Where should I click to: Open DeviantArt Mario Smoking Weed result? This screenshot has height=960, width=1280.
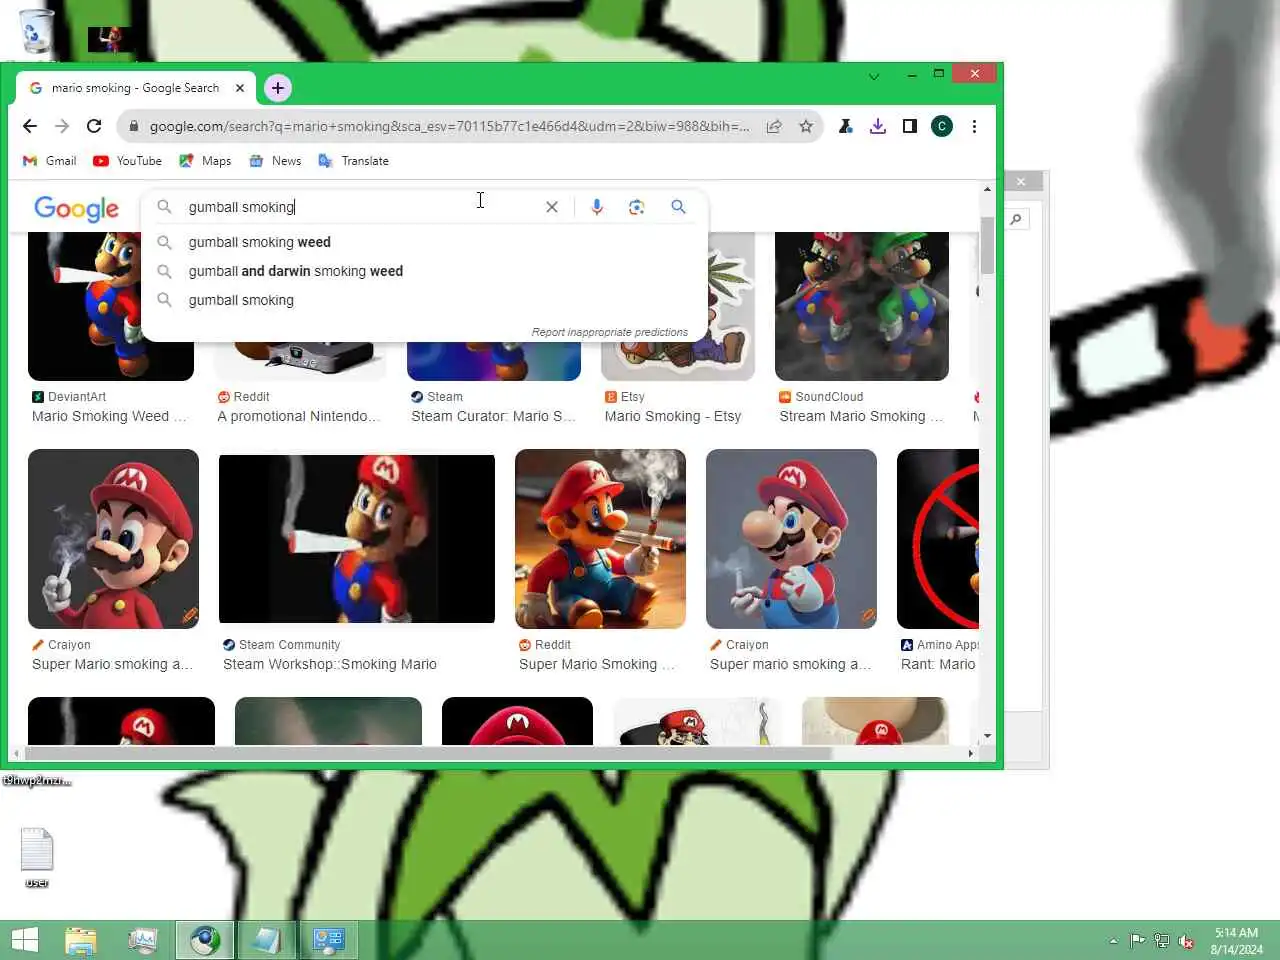(109, 417)
